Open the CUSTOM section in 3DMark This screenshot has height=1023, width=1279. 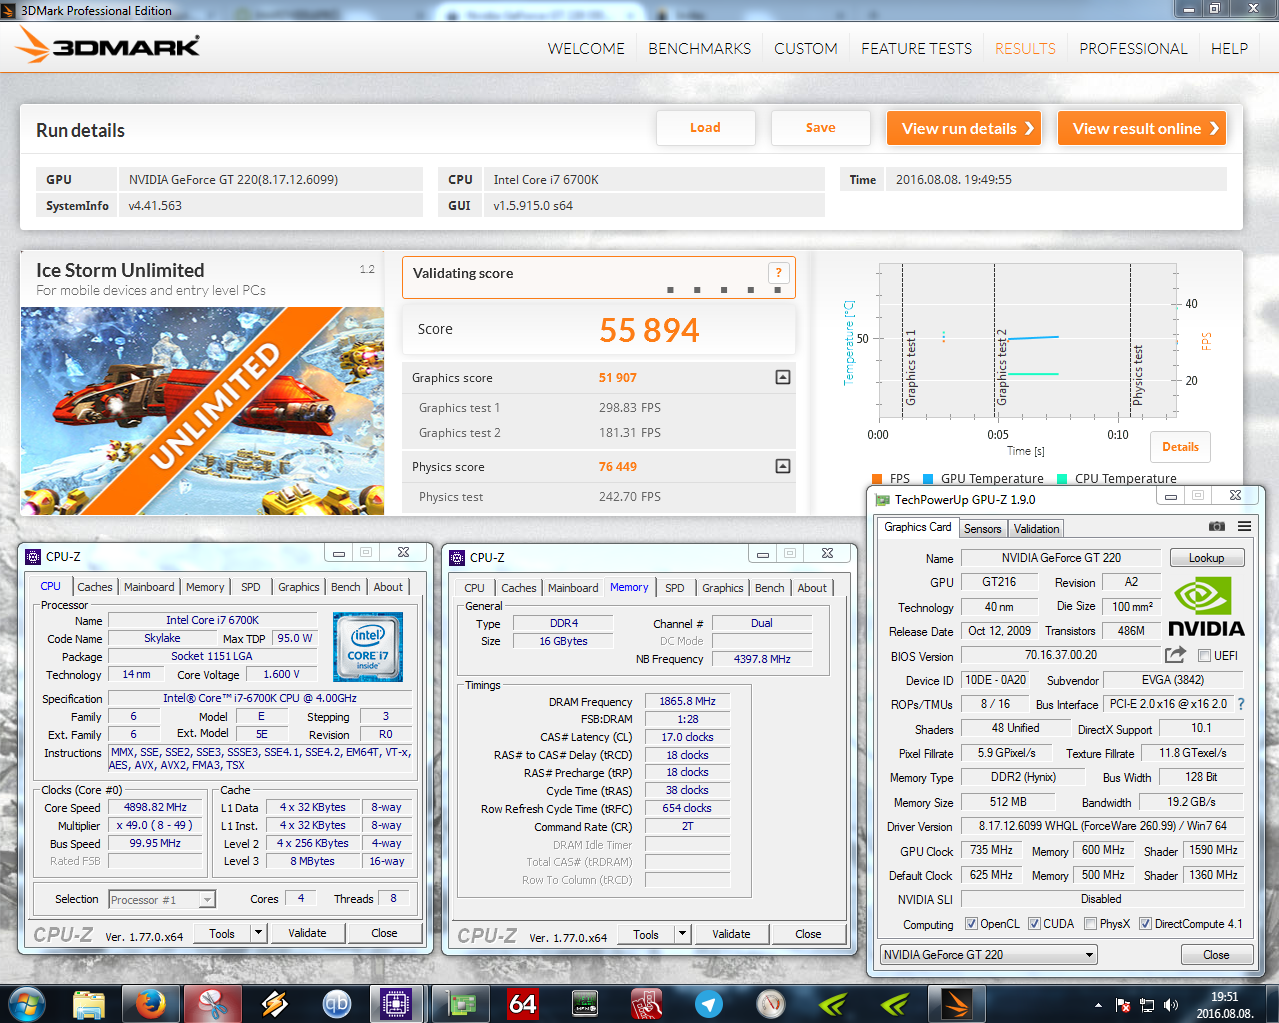pyautogui.click(x=806, y=48)
